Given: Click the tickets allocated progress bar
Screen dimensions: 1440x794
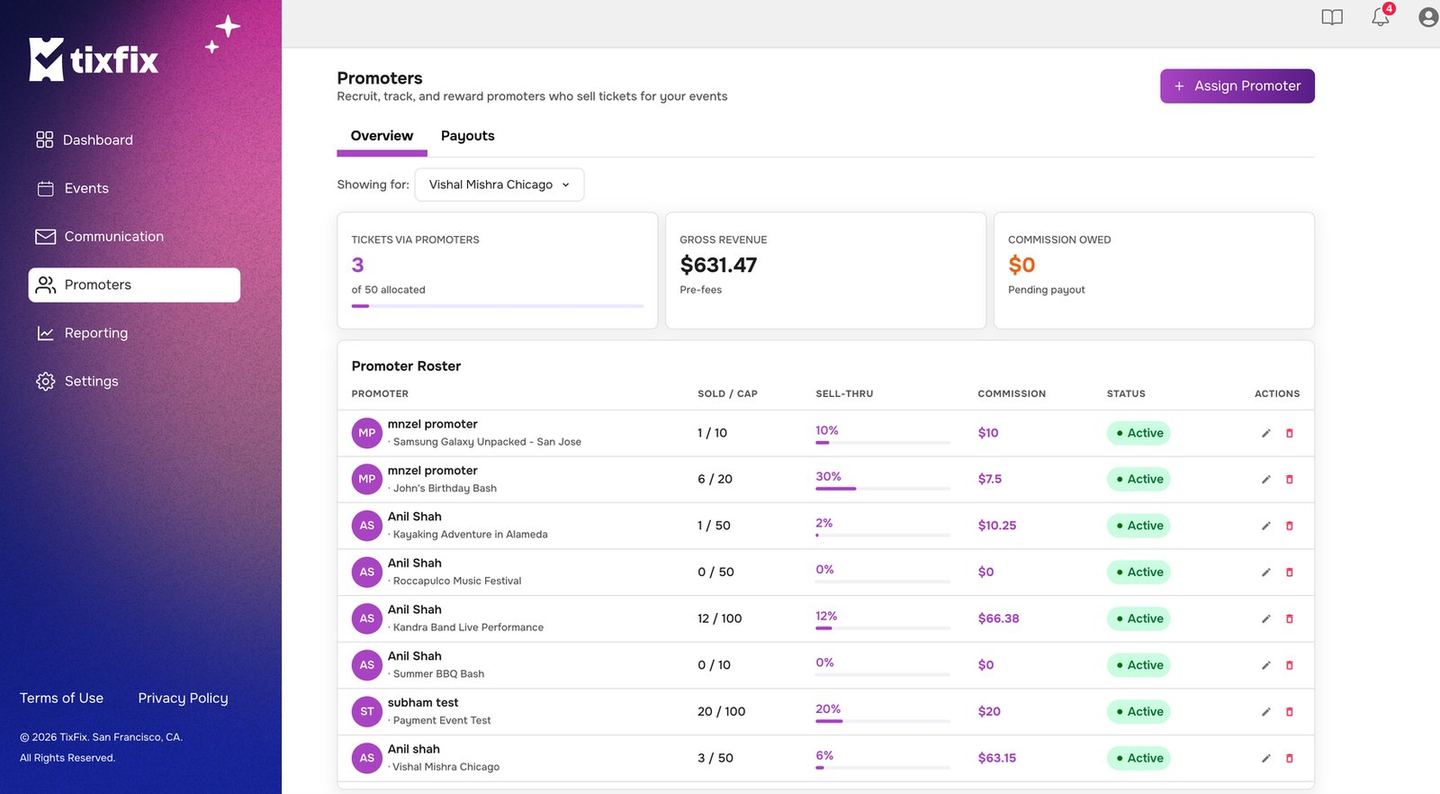Looking at the screenshot, I should coord(497,306).
